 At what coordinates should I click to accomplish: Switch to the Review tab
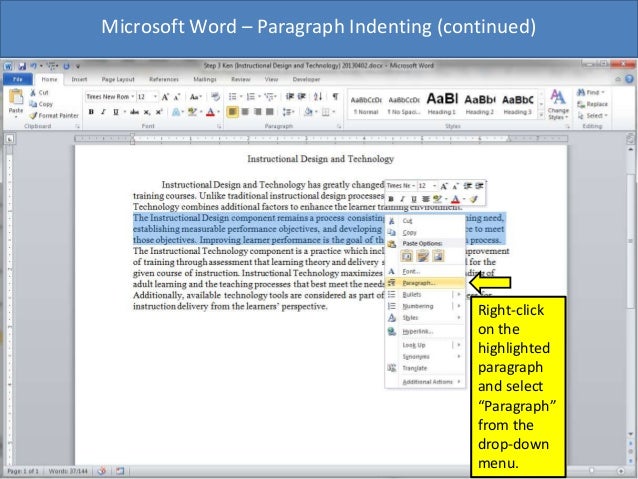click(x=240, y=79)
